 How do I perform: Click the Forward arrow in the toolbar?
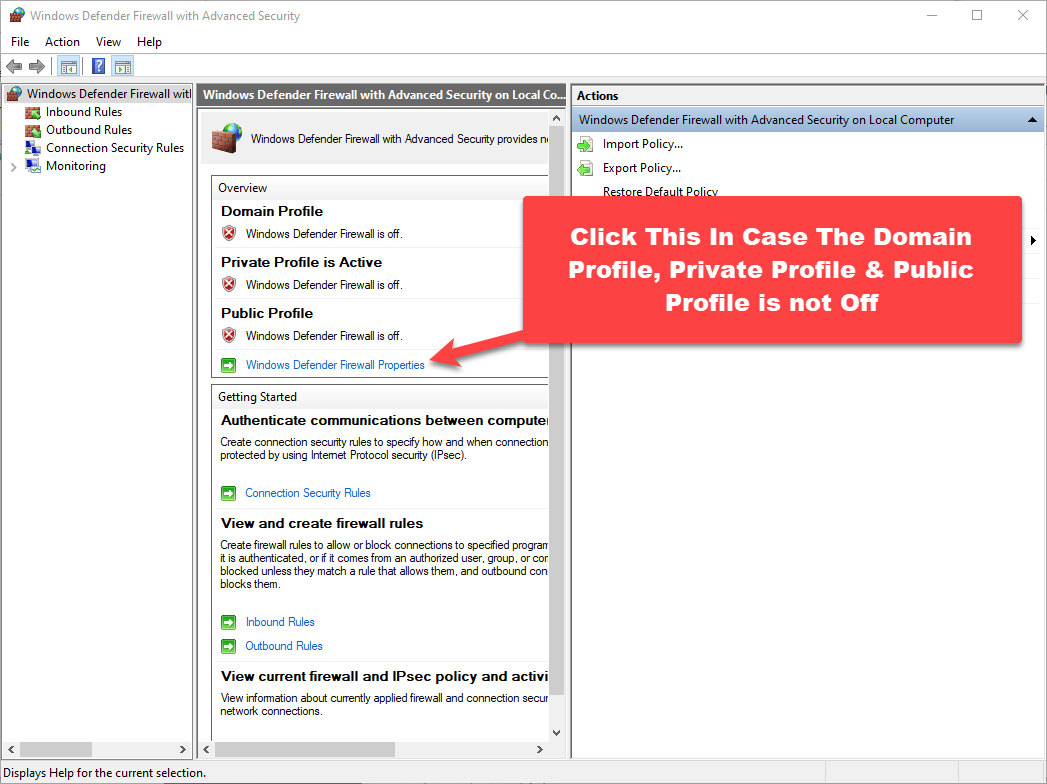tap(37, 67)
